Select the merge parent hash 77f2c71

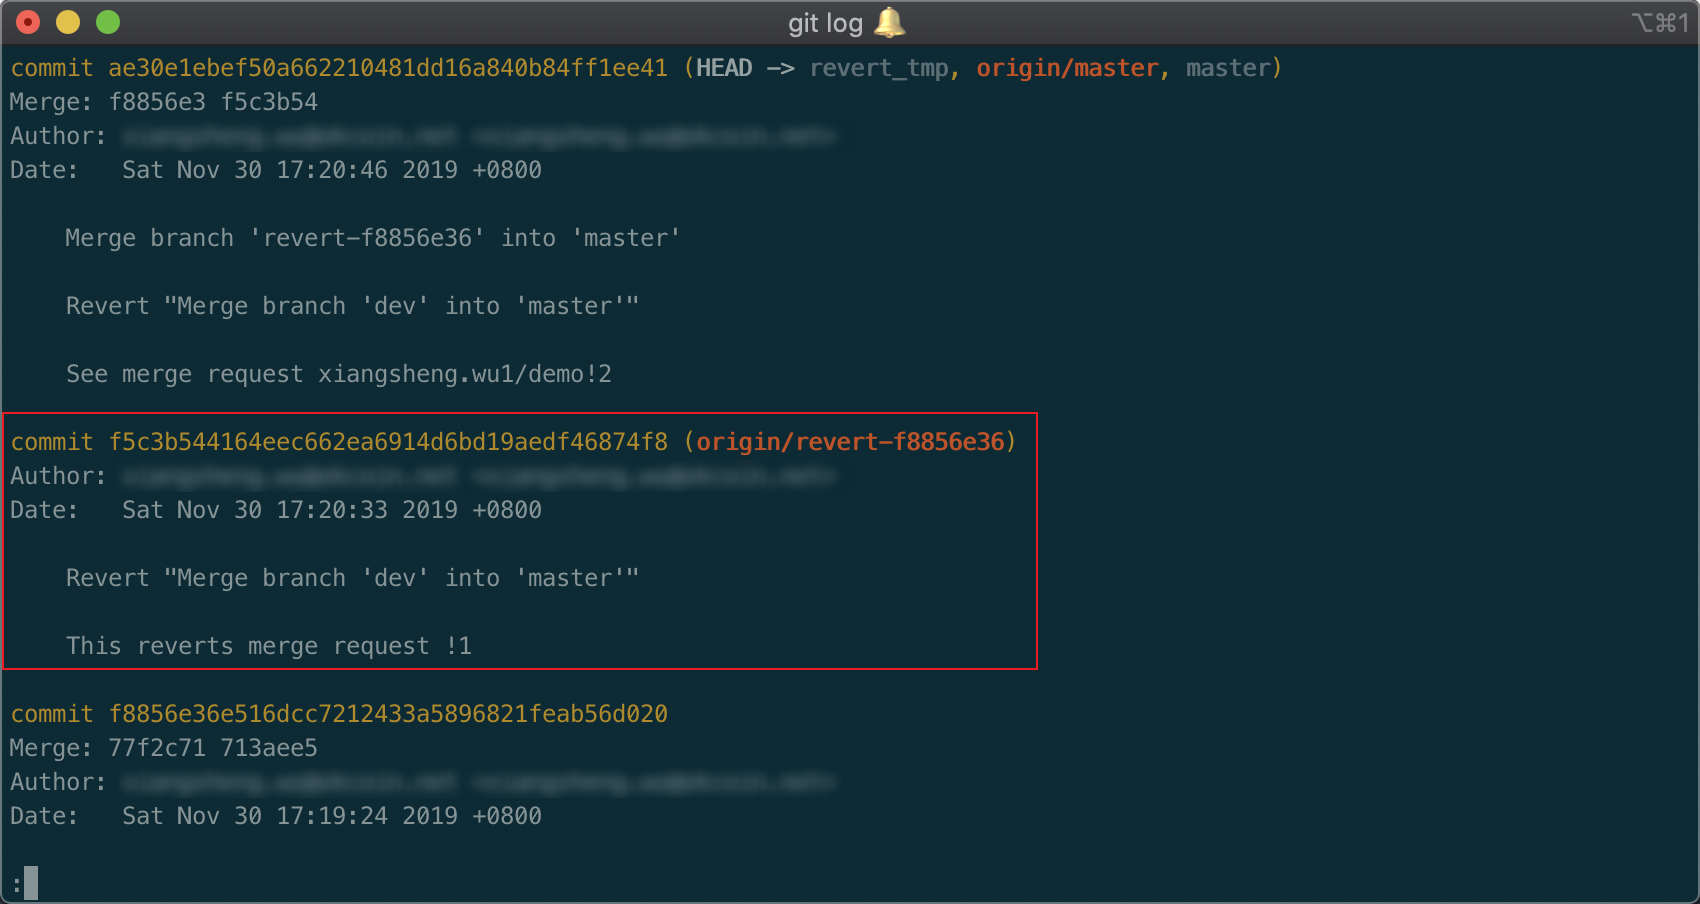157,748
